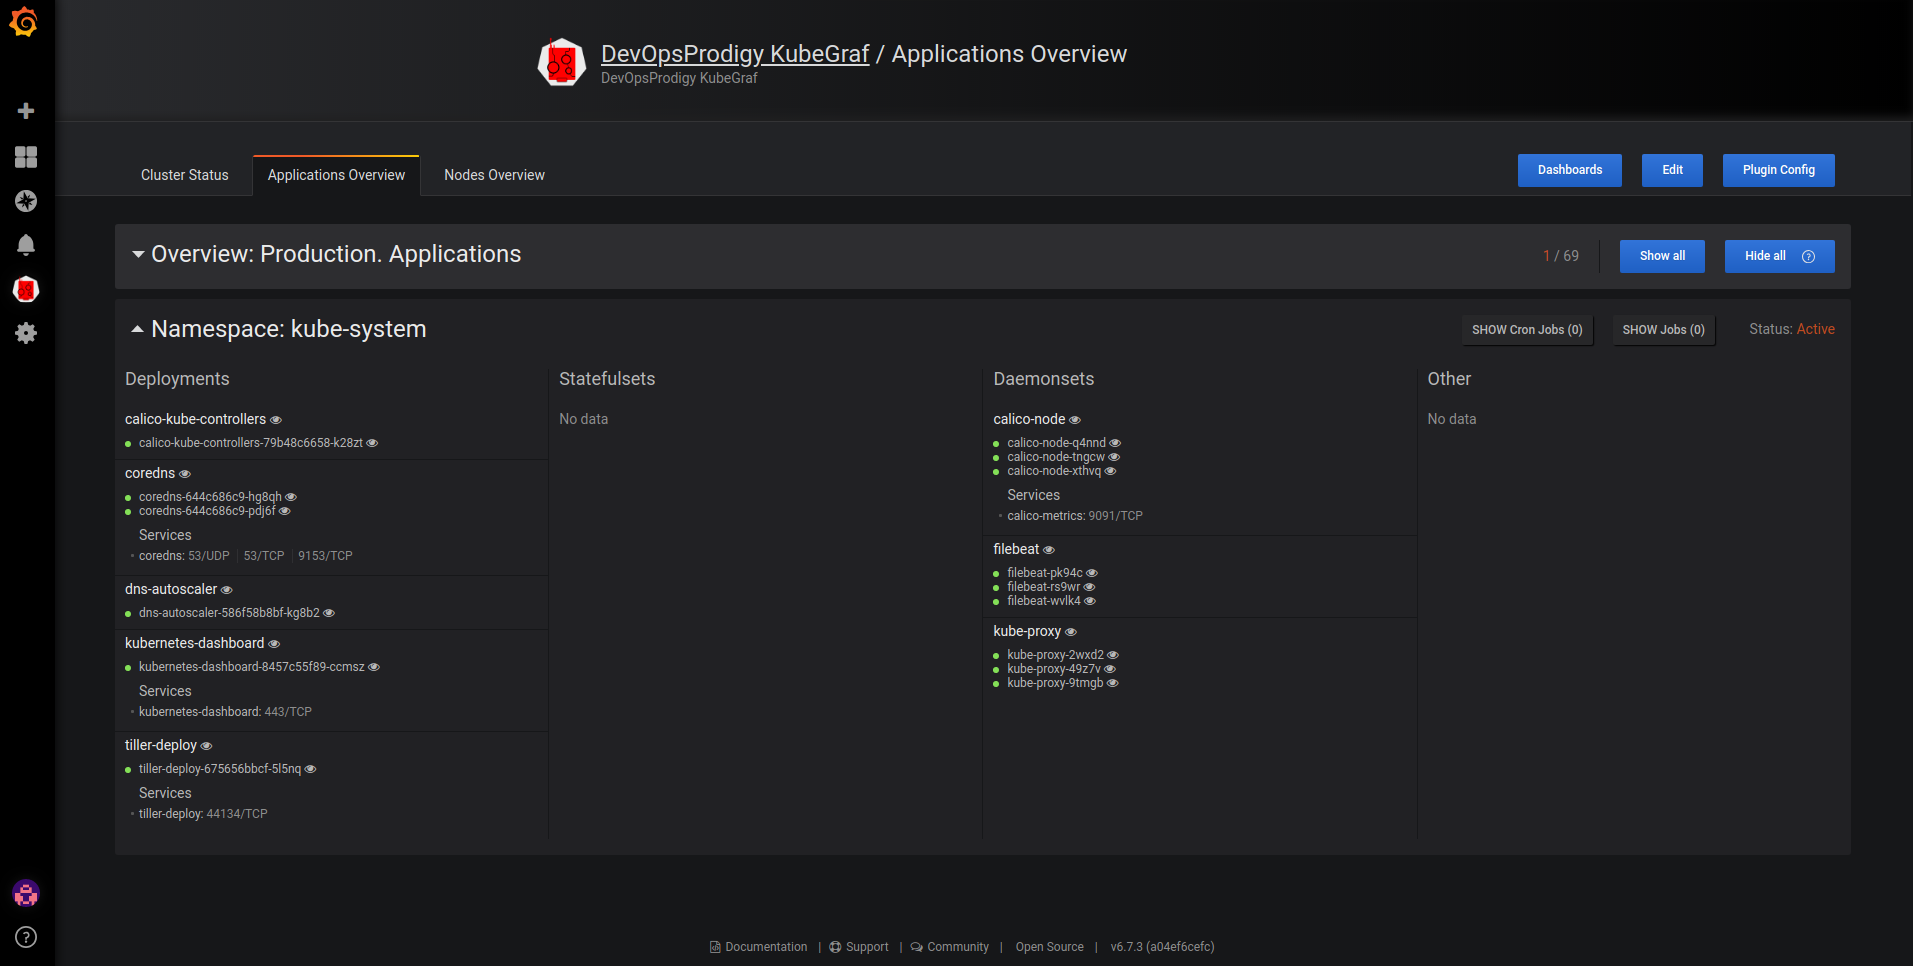The width and height of the screenshot is (1913, 966).
Task: Click SHOW Cron Jobs (0) button
Action: point(1527,330)
